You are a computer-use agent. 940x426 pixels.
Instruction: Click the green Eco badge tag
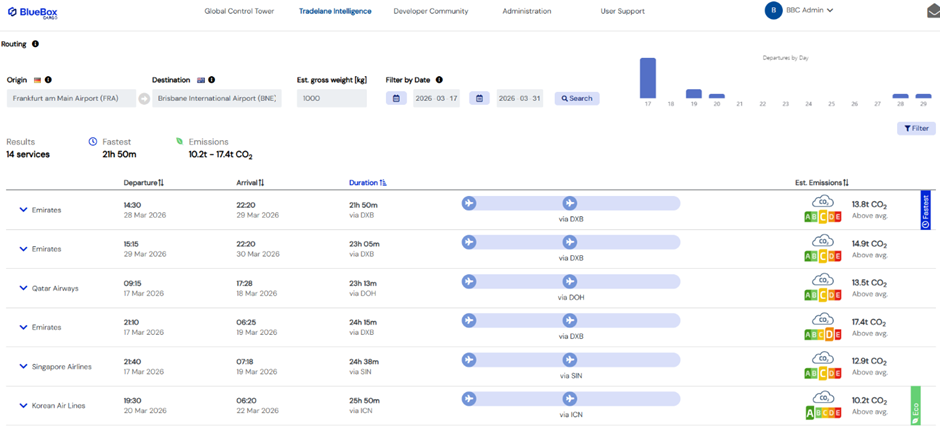click(915, 406)
